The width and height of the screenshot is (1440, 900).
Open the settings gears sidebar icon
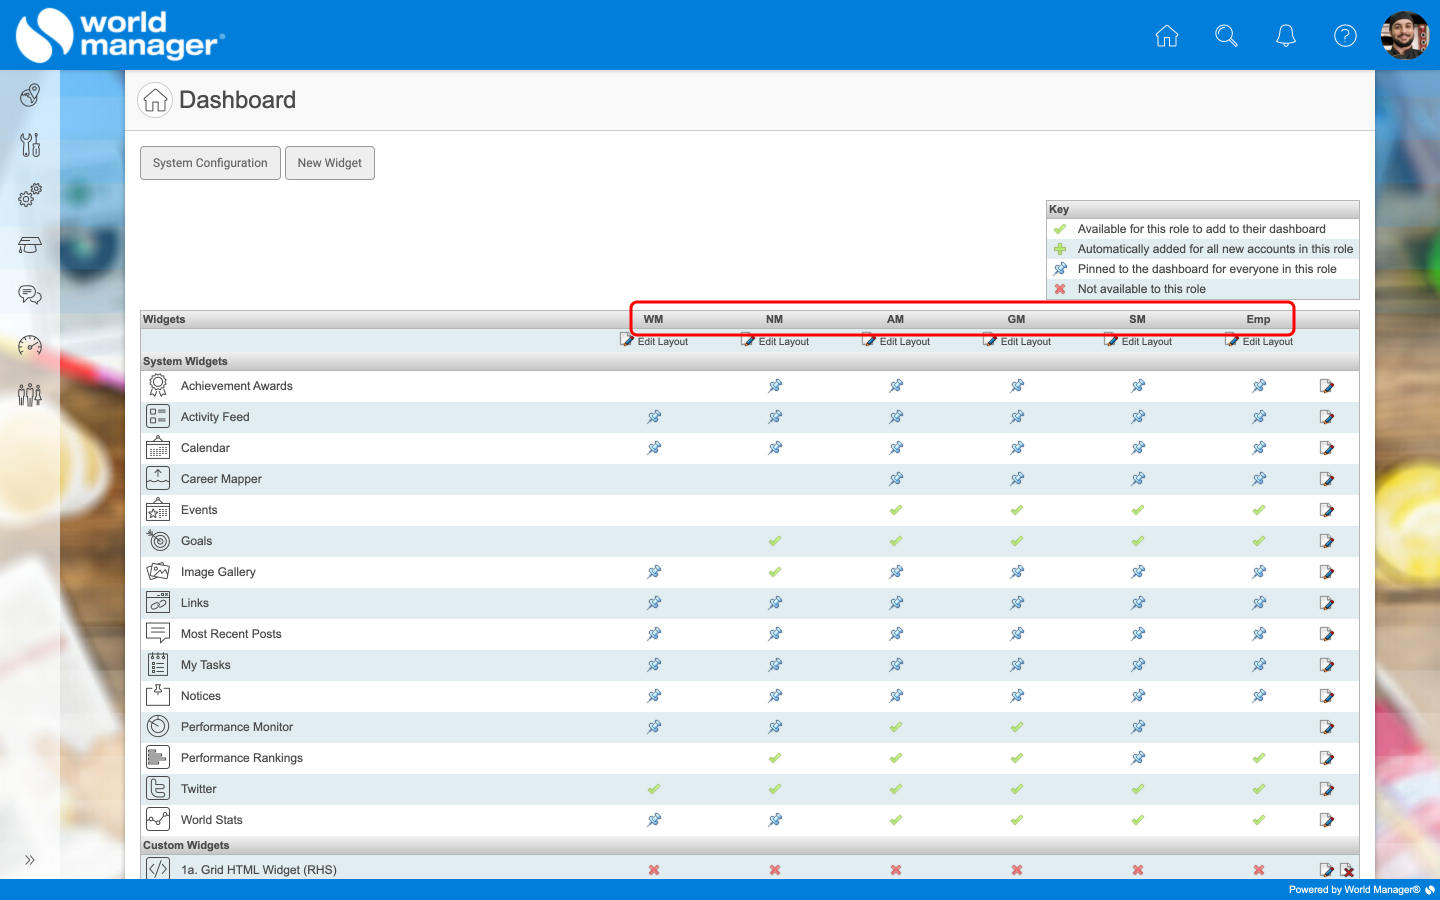(x=30, y=195)
